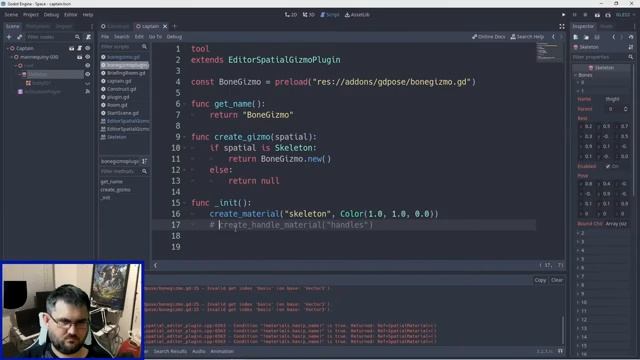Toggle alphabetical sorting of methods list
640x360 pixels.
pos(144,161)
